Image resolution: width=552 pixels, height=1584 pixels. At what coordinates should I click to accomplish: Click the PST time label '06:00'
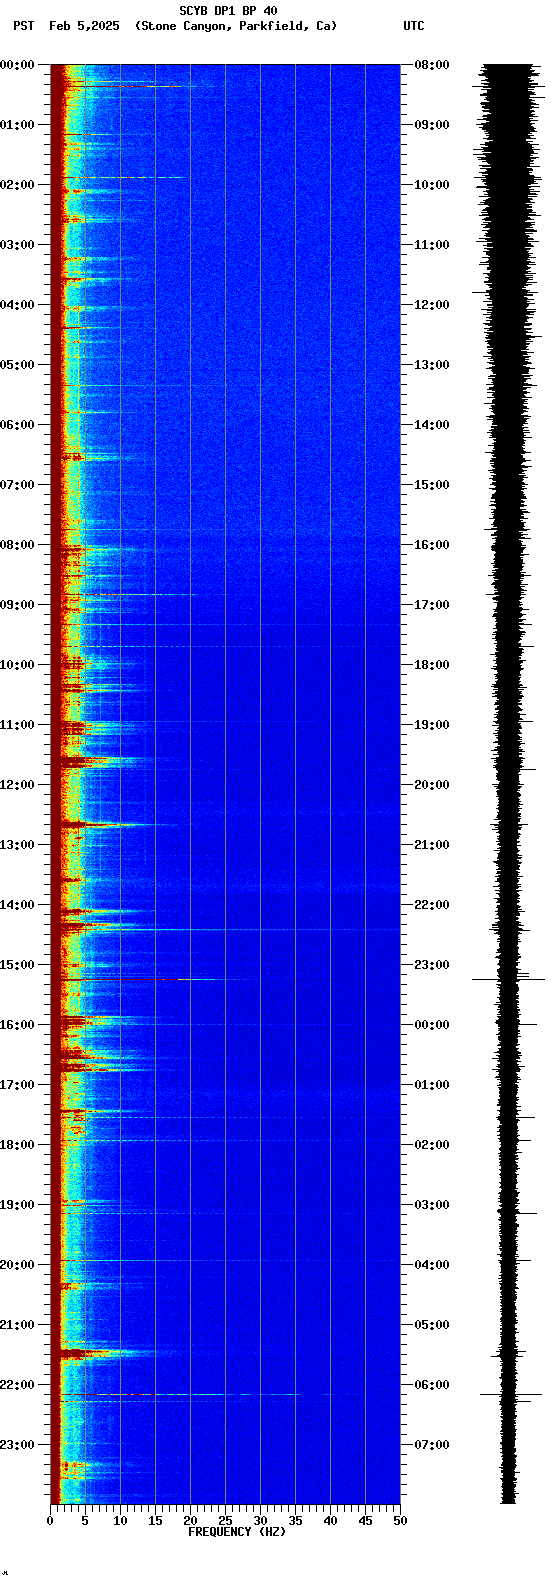pyautogui.click(x=17, y=425)
